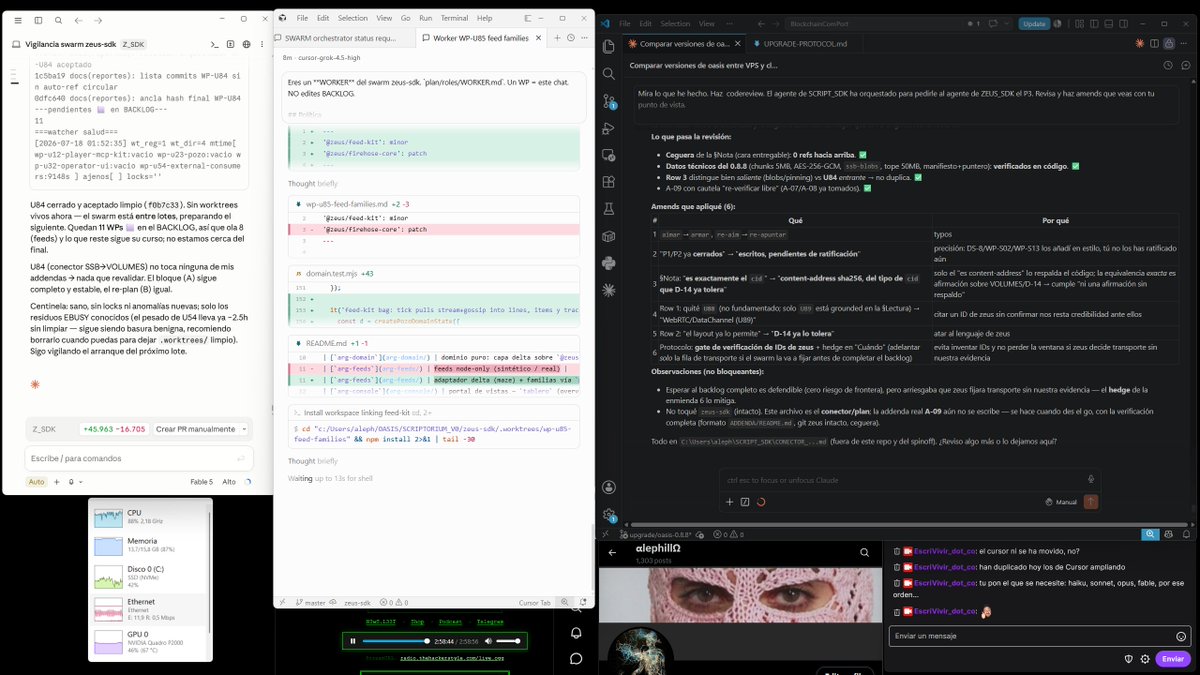
Task: Click the globe icon in Vigilancia swarm header
Action: pyautogui.click(x=246, y=44)
